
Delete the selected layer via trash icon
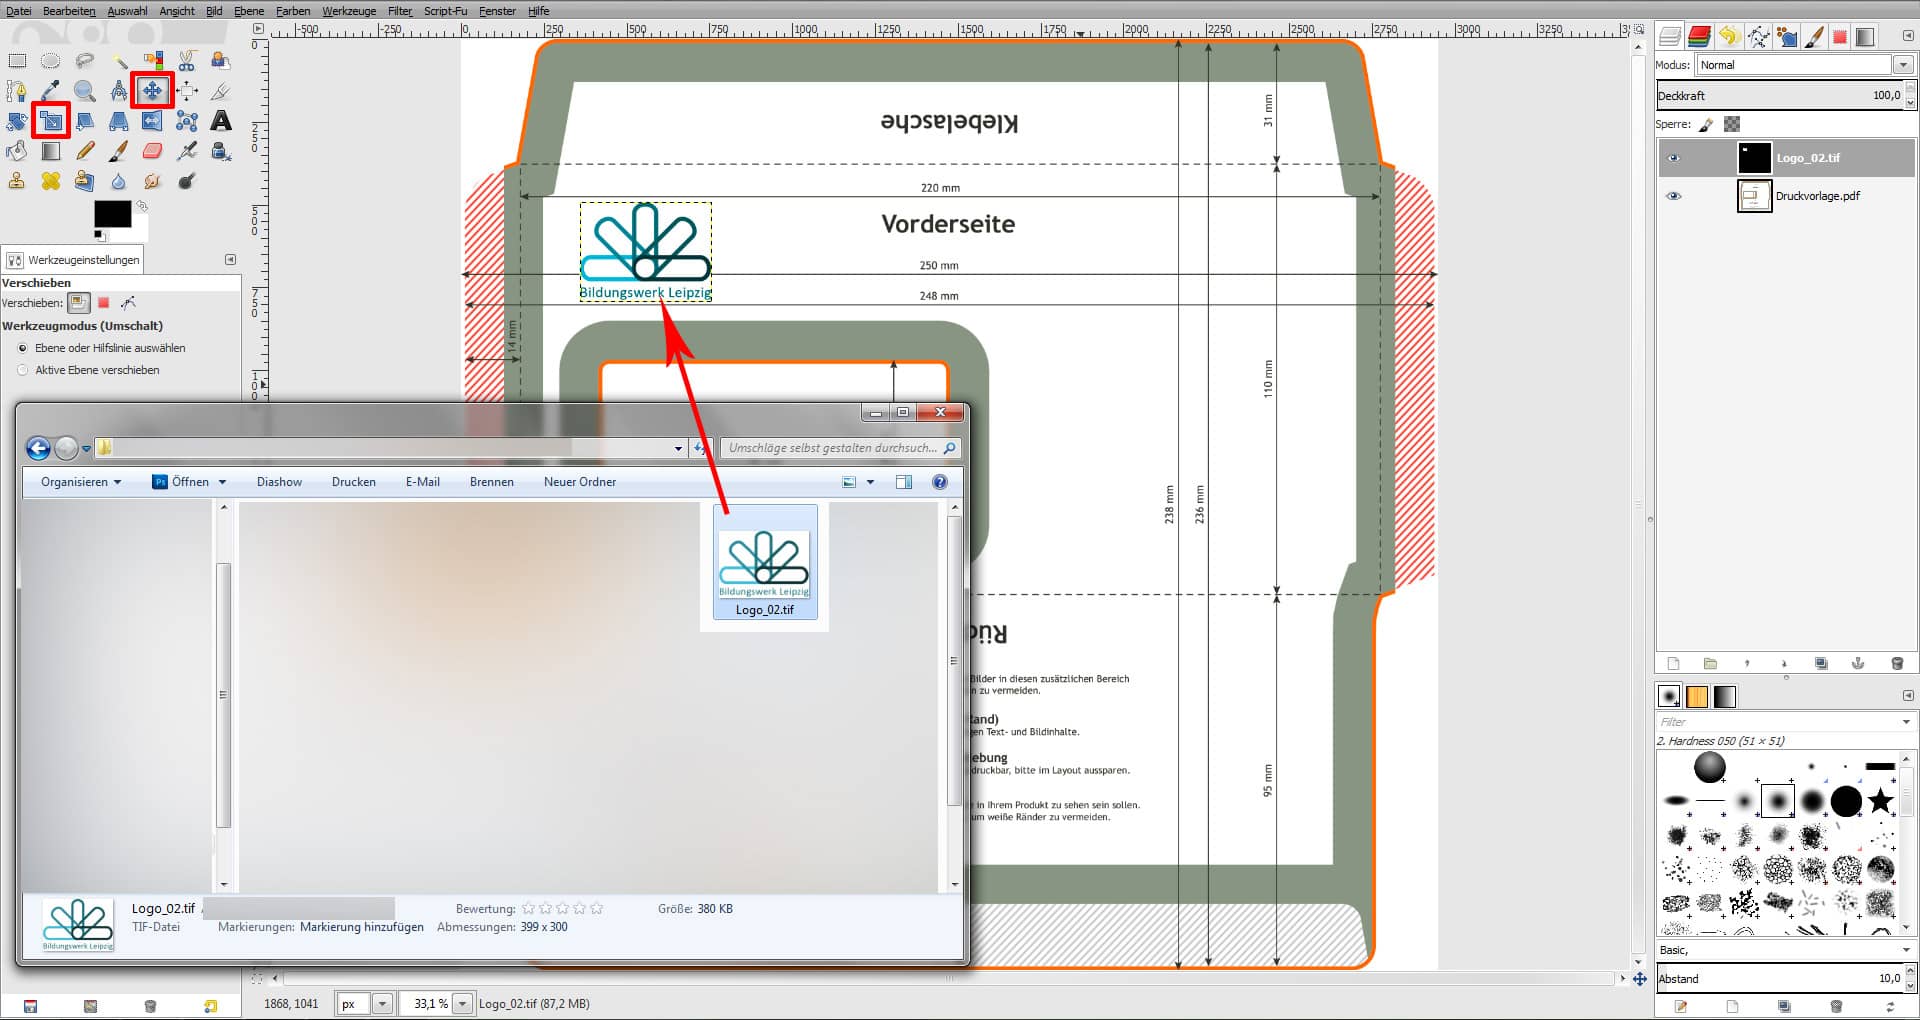(1897, 663)
